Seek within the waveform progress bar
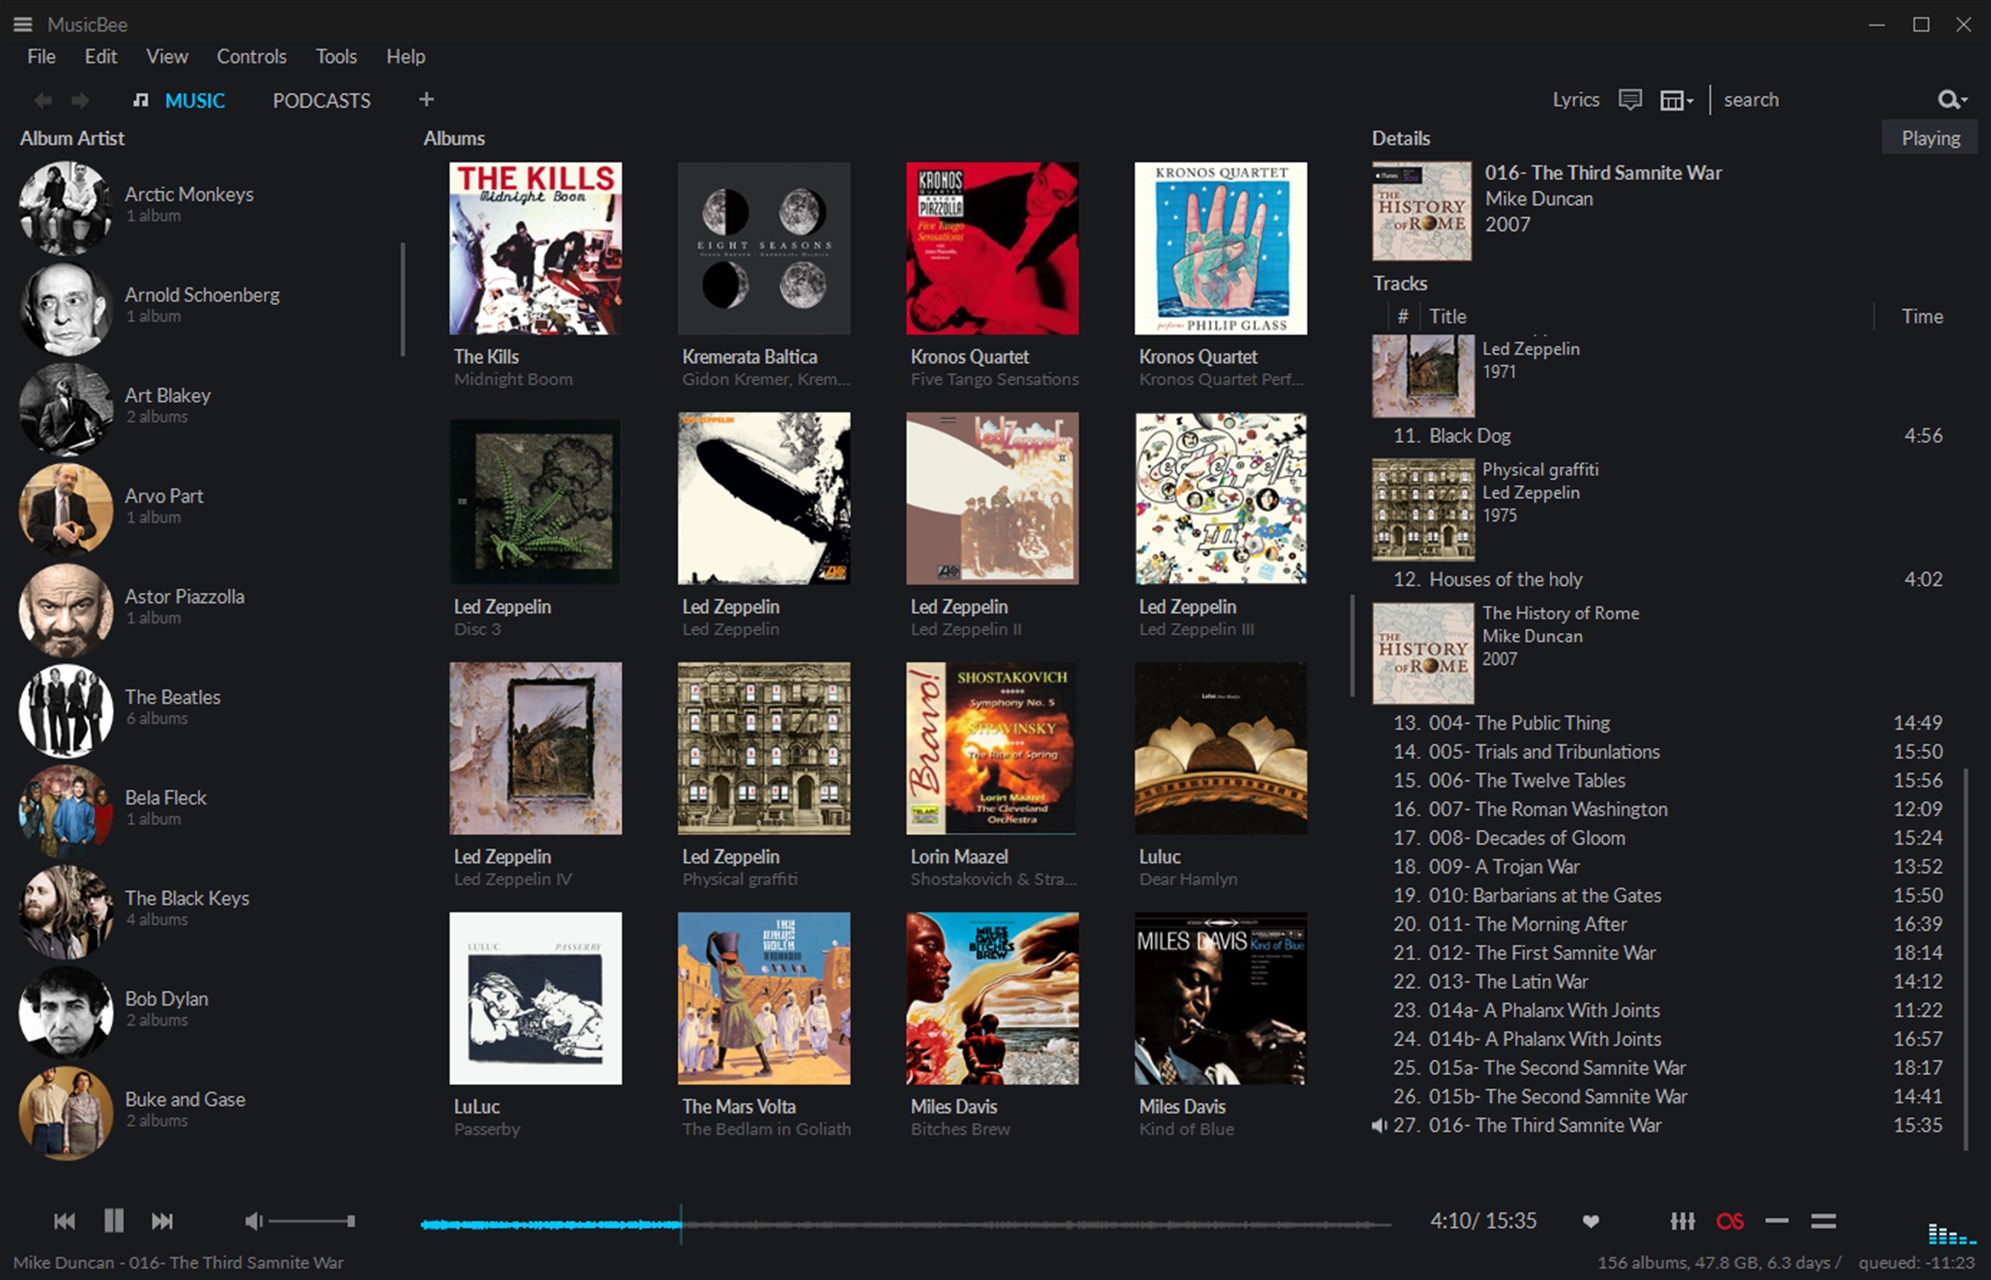Image resolution: width=1991 pixels, height=1280 pixels. click(x=900, y=1222)
